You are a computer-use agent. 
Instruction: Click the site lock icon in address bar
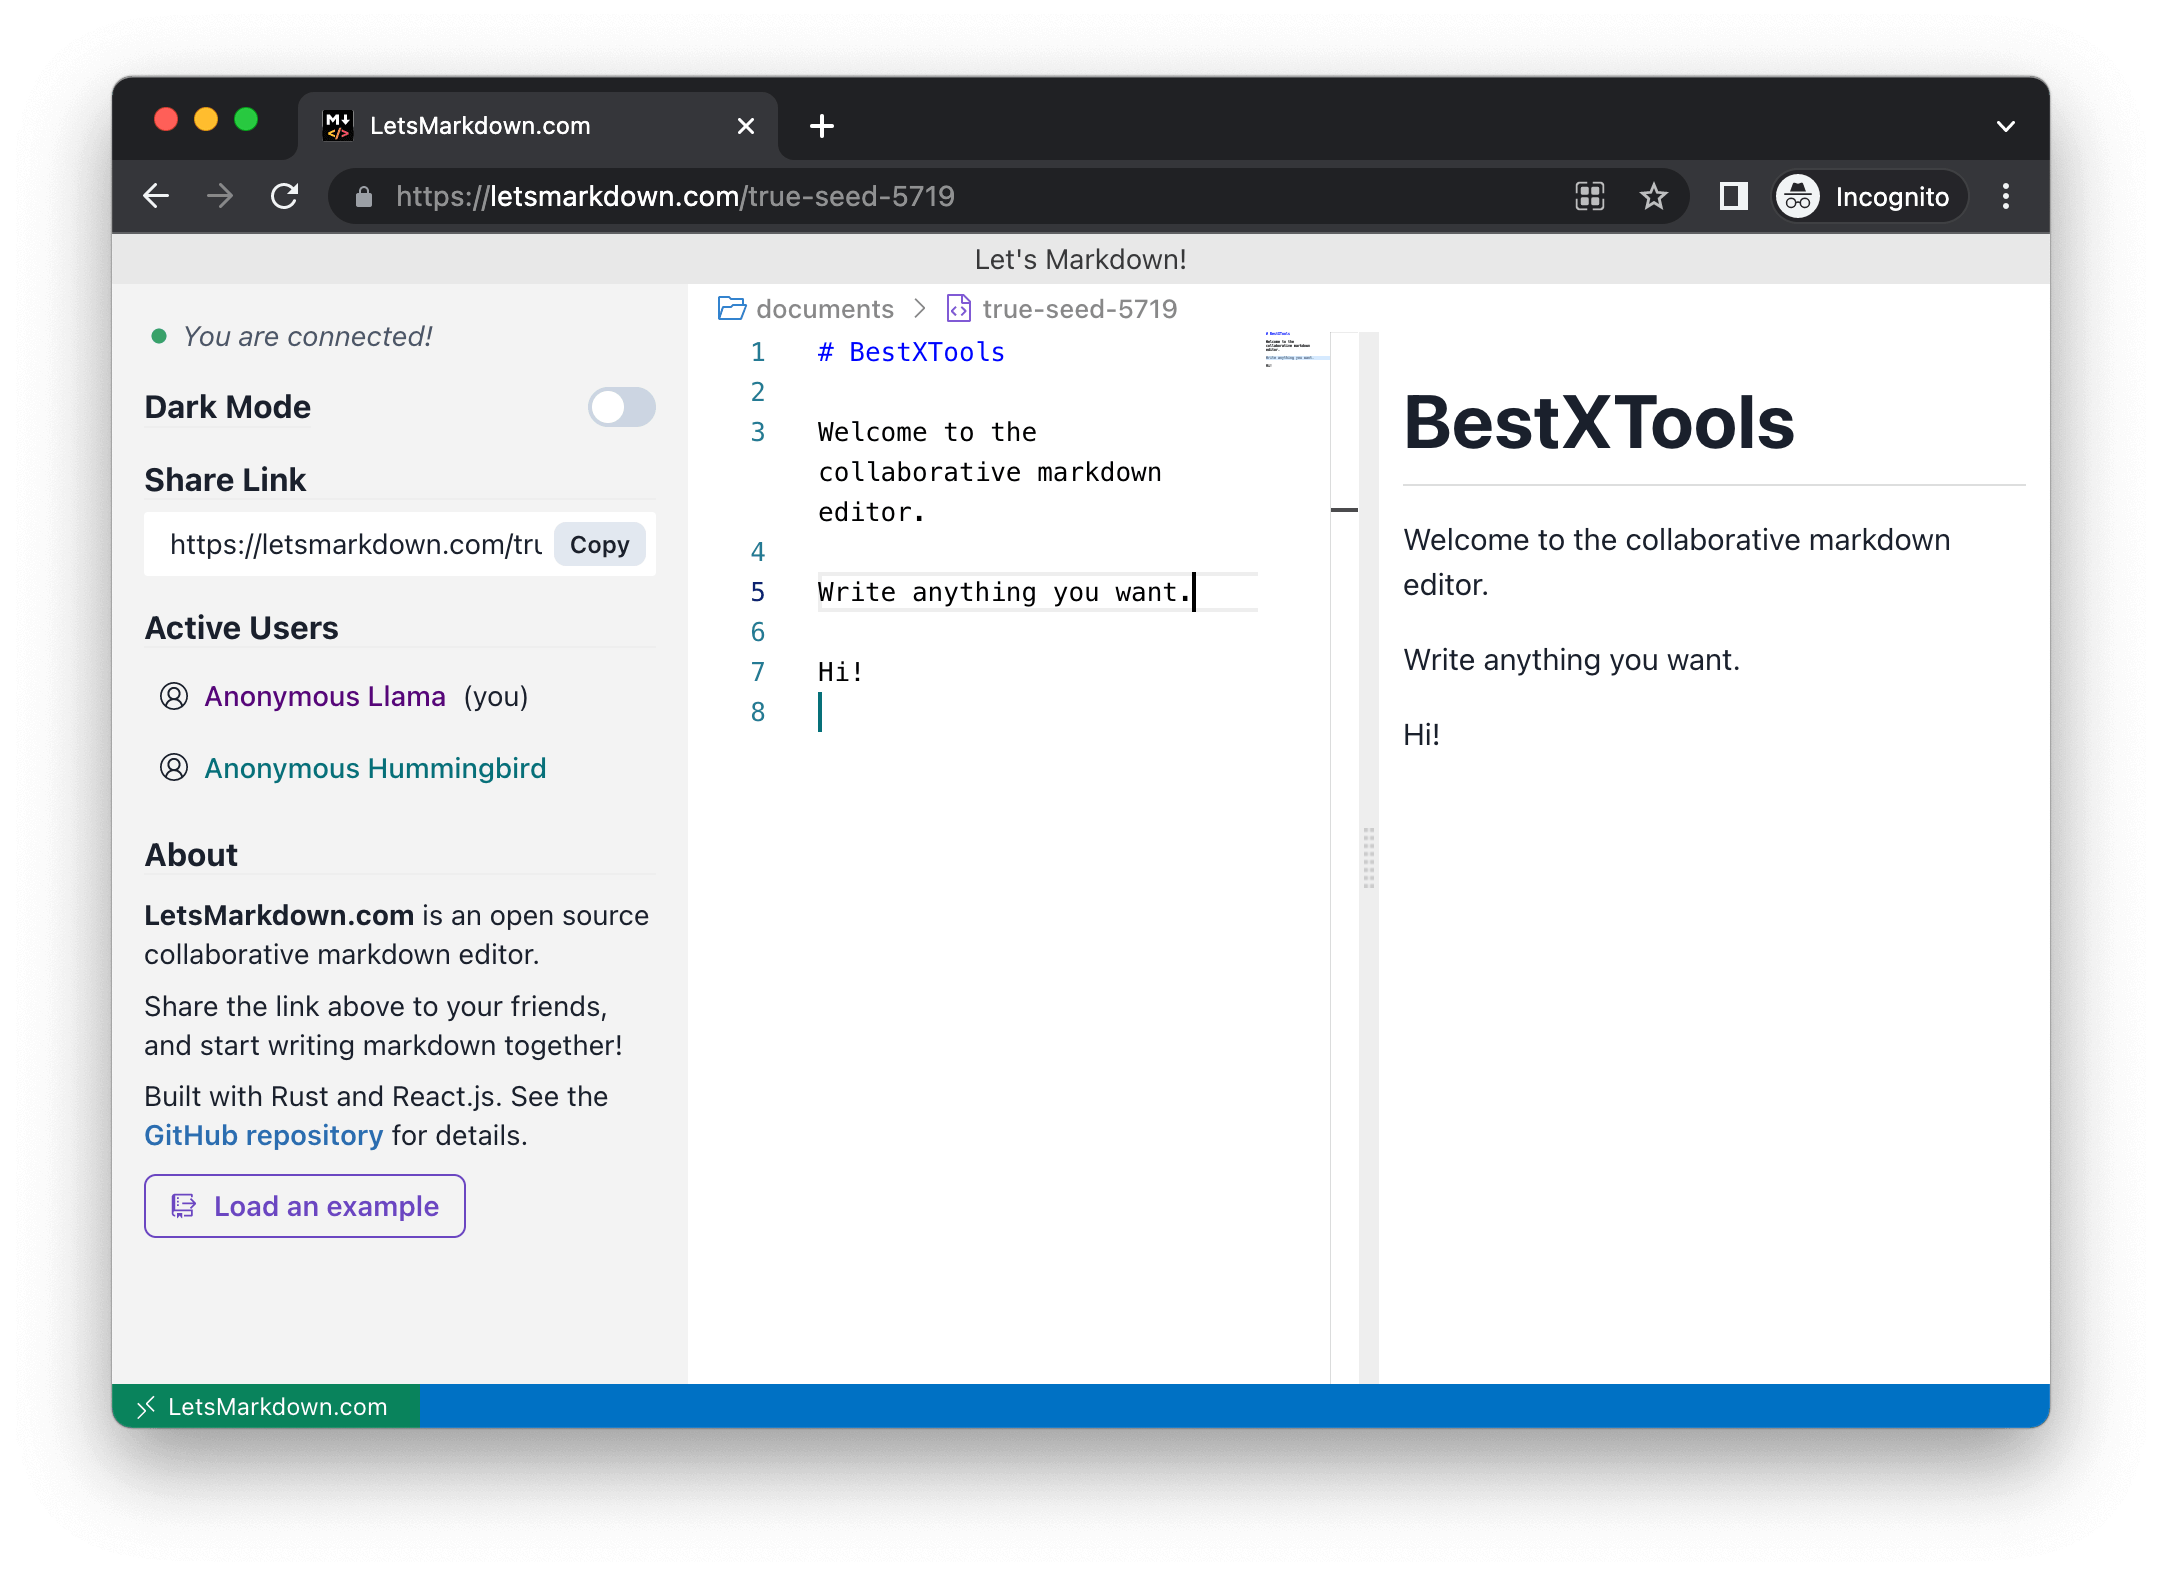[x=364, y=196]
